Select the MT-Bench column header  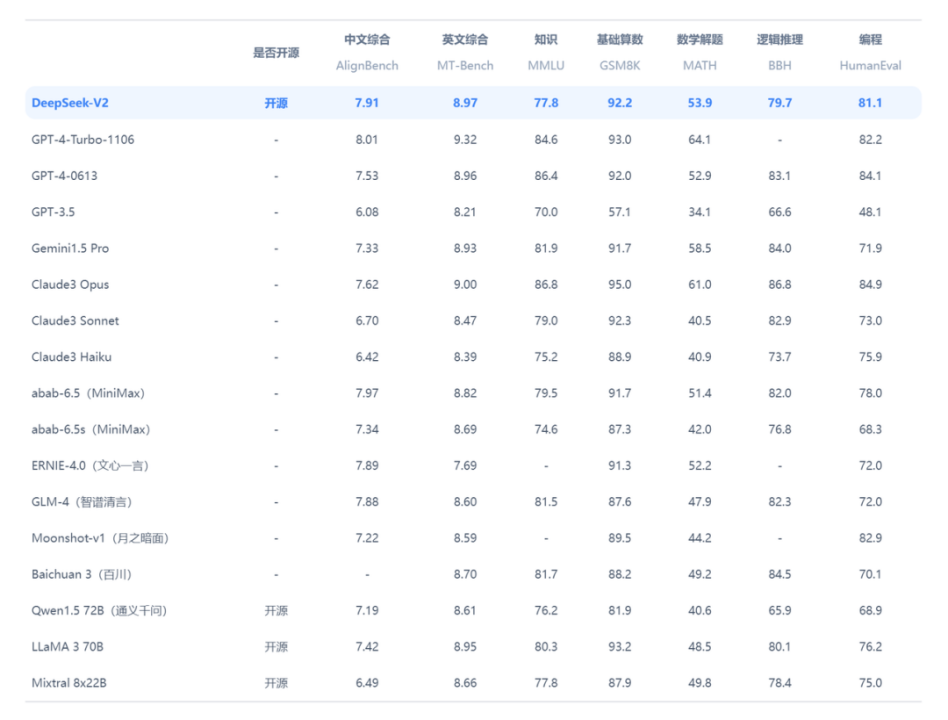(465, 65)
